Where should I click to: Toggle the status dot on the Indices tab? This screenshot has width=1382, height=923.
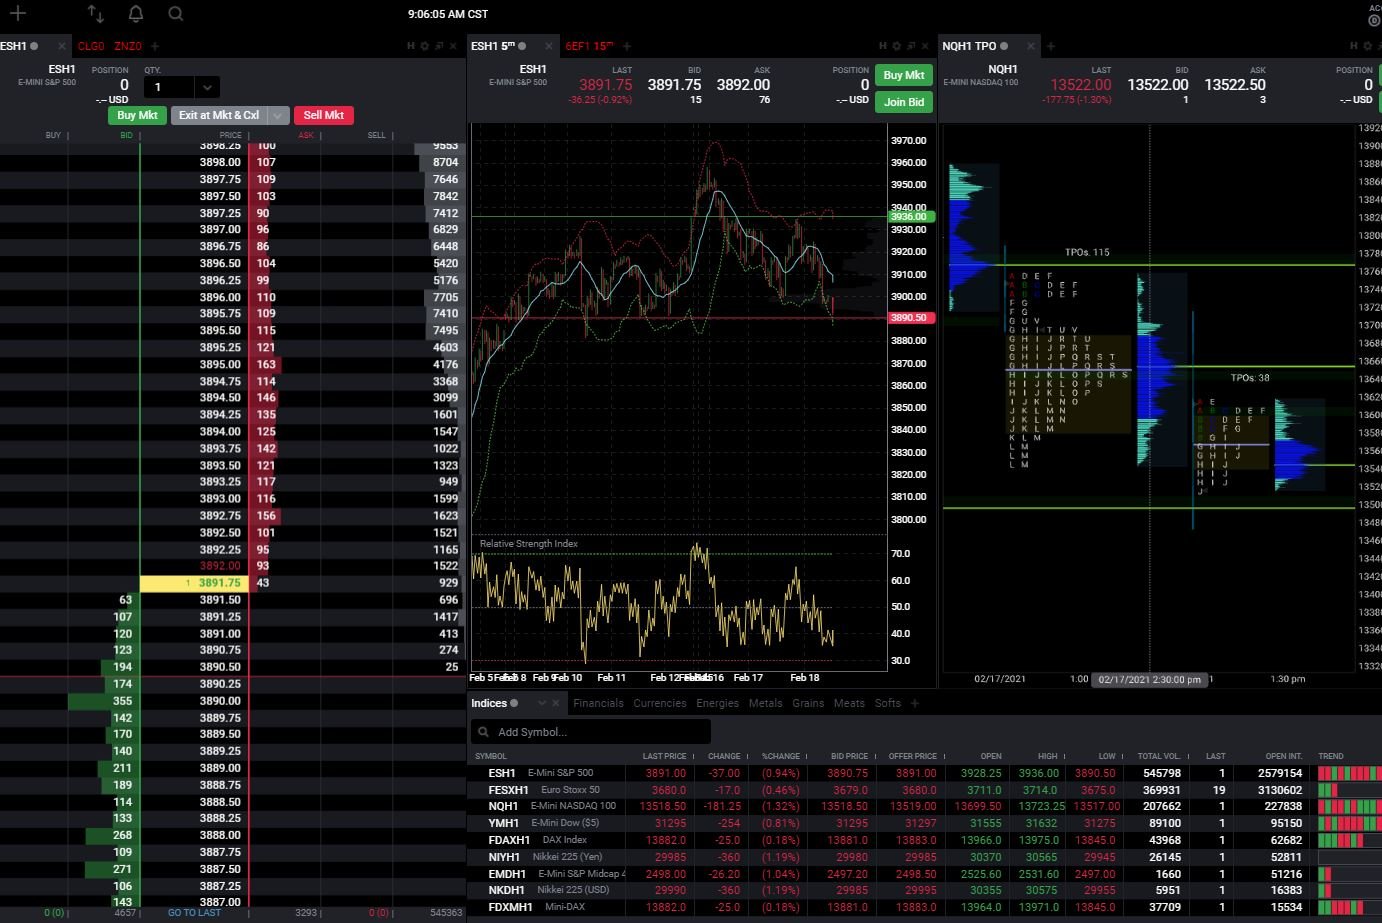[516, 703]
